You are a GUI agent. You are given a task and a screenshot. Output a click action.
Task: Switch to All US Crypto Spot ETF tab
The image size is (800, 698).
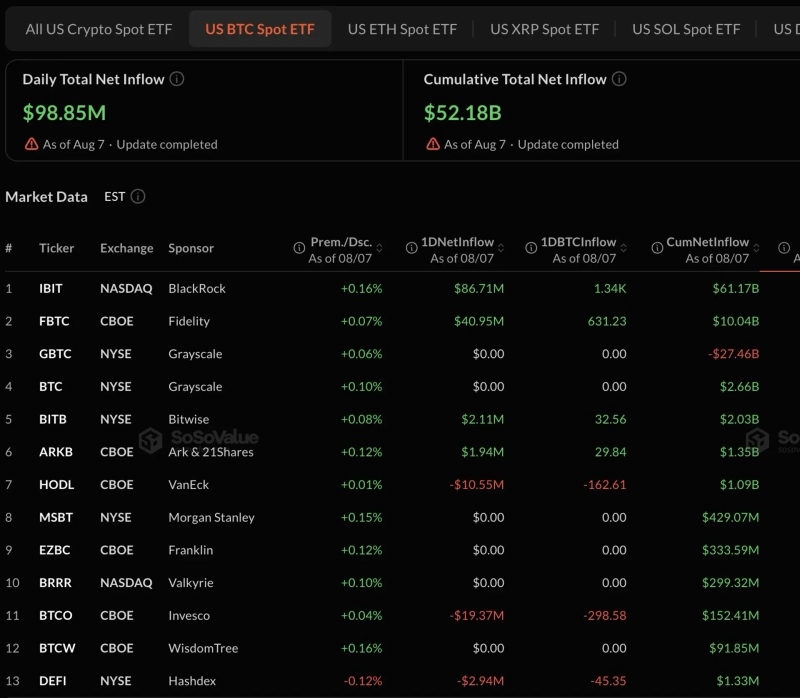click(x=99, y=30)
